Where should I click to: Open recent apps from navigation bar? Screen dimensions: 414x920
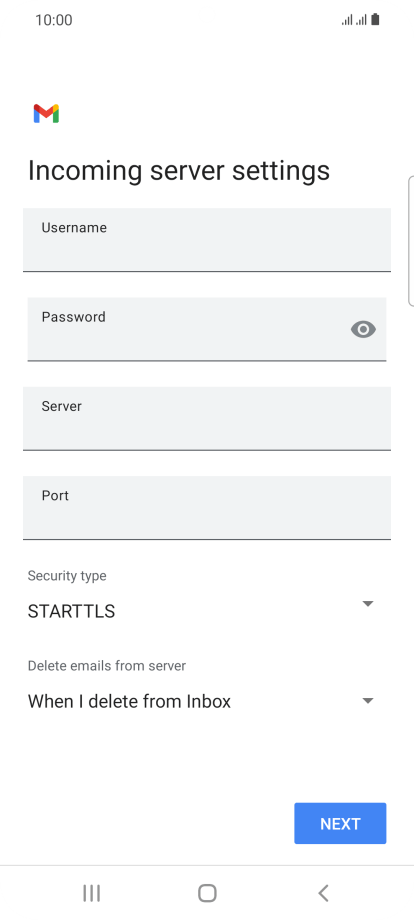91,893
